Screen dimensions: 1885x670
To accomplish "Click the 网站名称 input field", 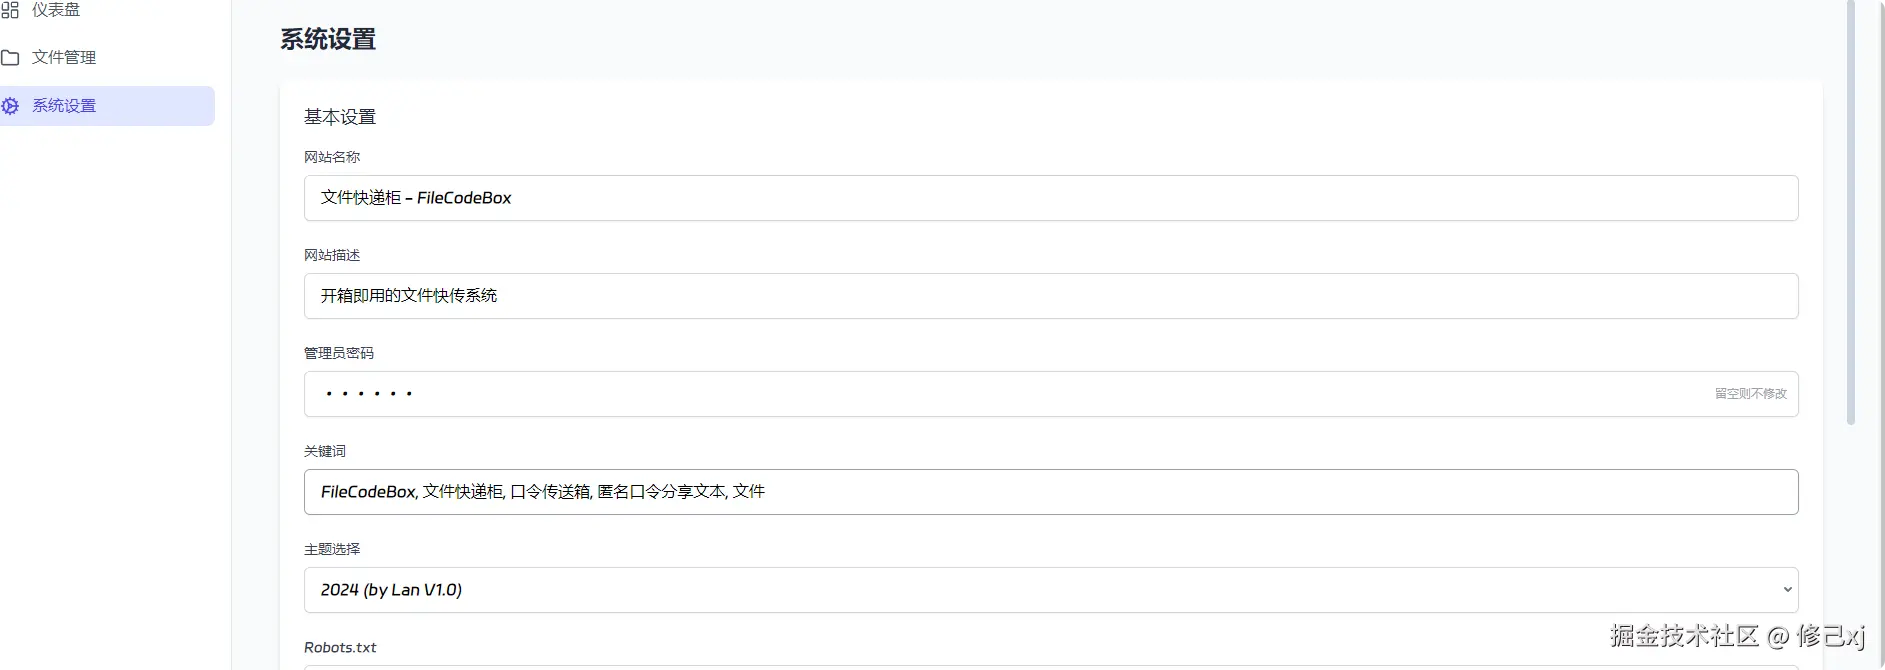I will 1051,198.
